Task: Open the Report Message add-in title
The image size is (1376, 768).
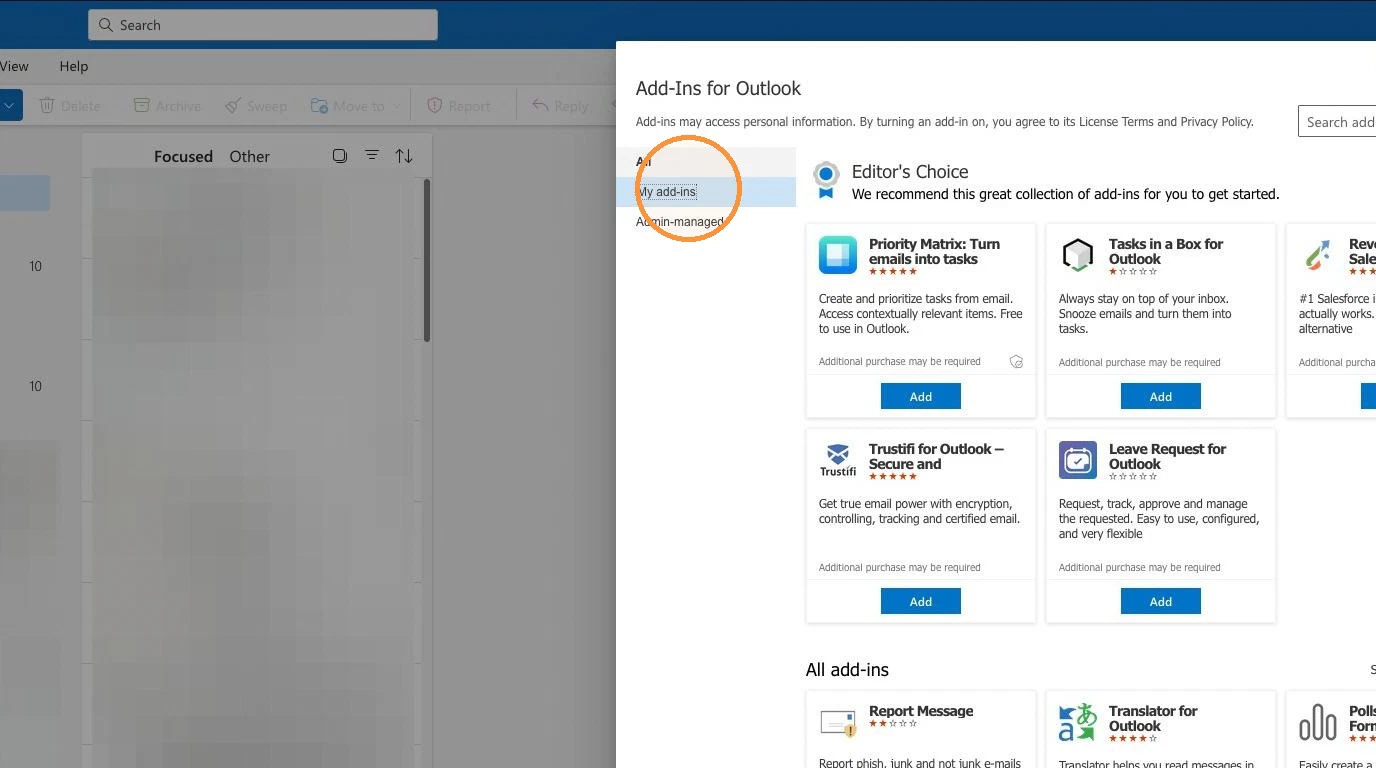Action: tap(921, 711)
